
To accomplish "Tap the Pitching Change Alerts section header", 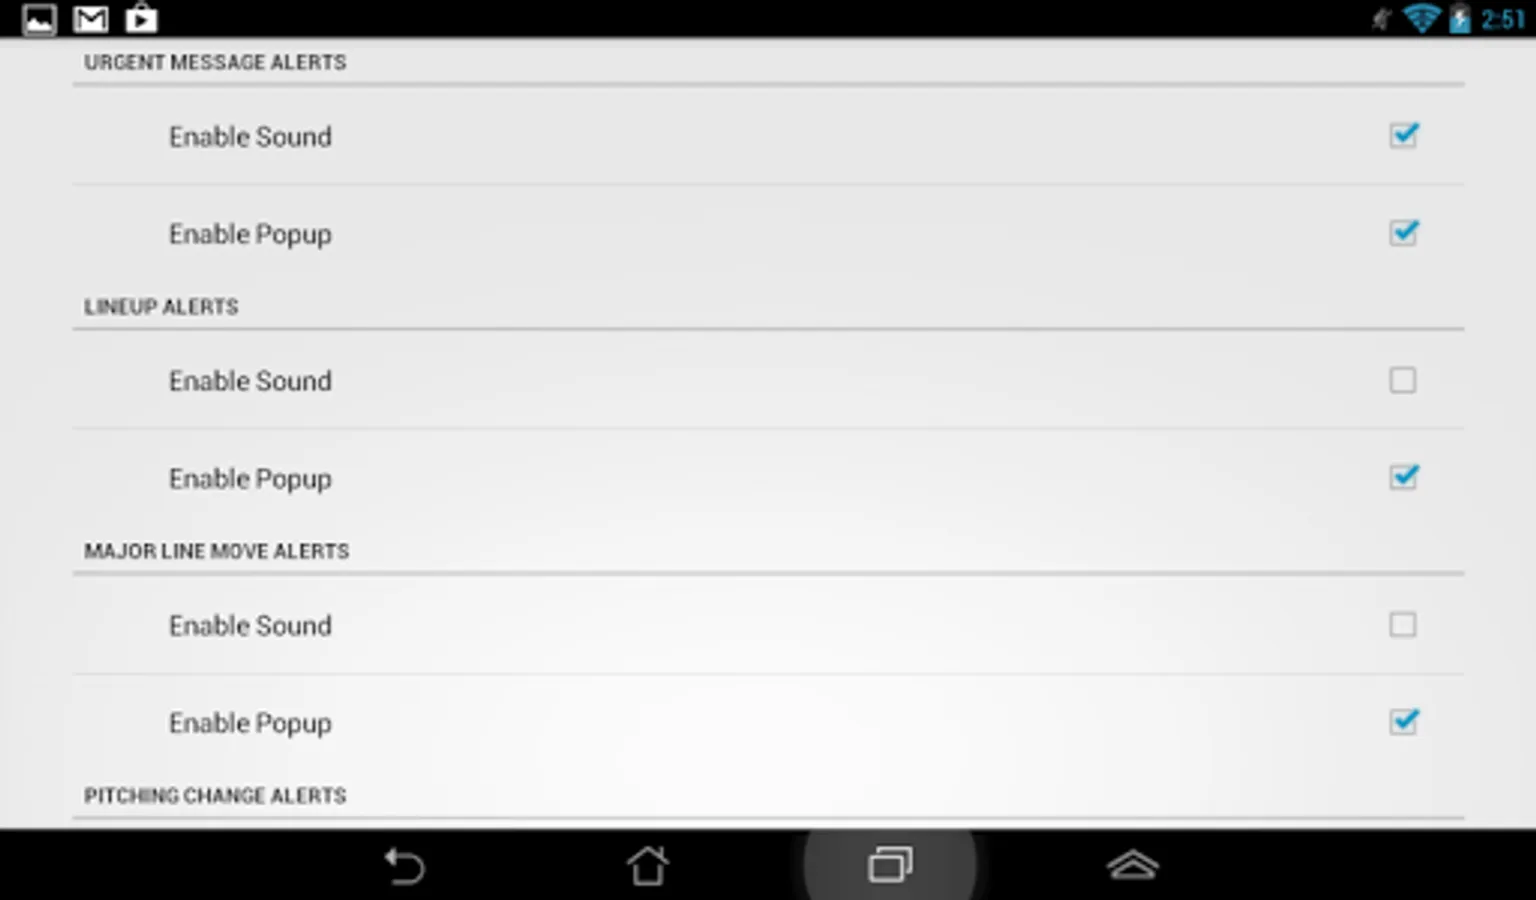I will coord(215,796).
